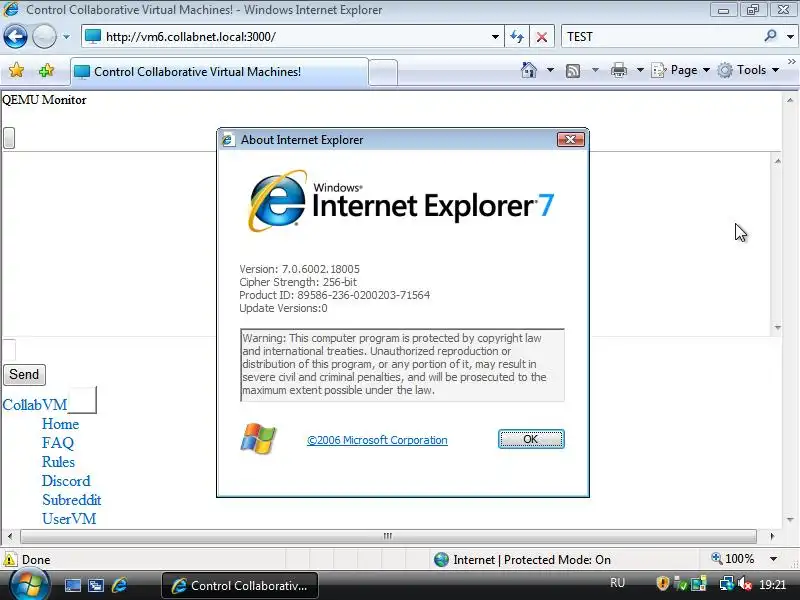
Task: Click the security shield tray icon
Action: tap(662, 583)
